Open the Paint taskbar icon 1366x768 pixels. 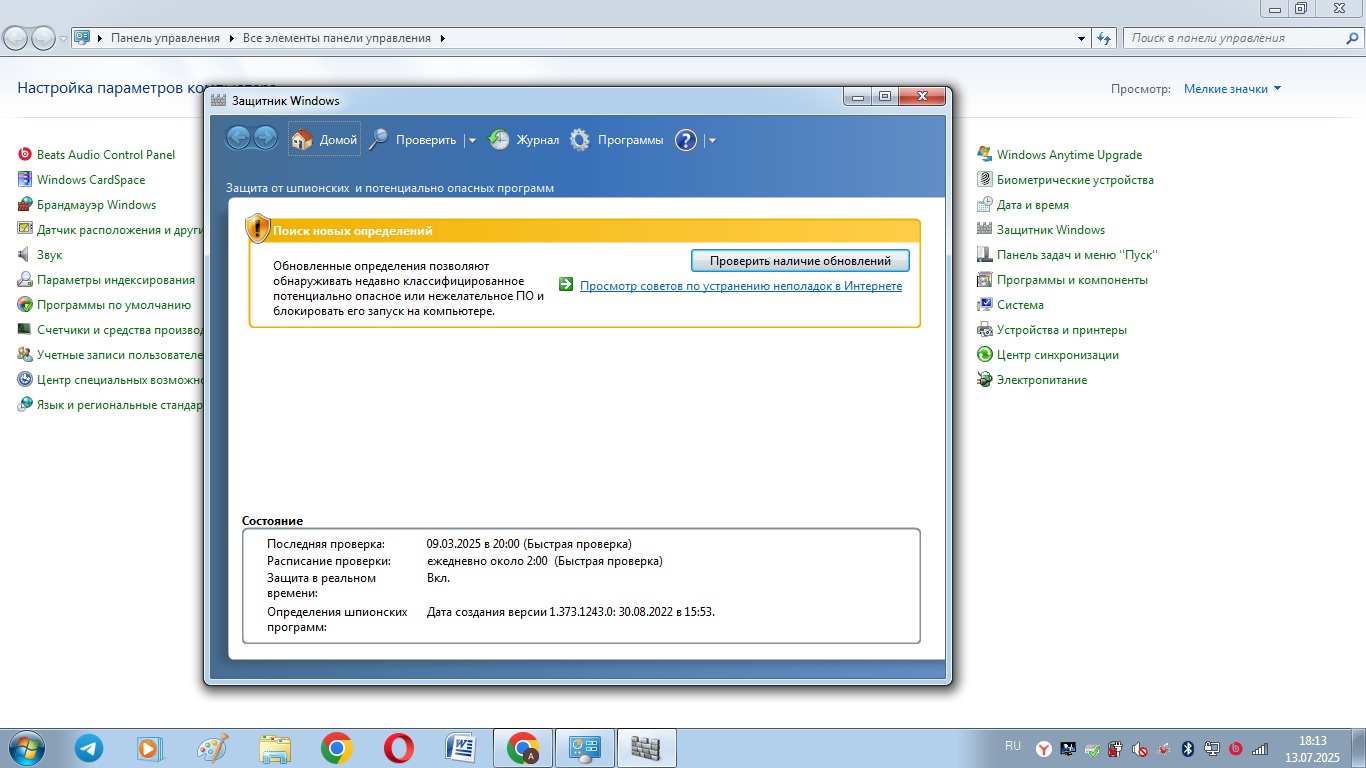pos(212,748)
